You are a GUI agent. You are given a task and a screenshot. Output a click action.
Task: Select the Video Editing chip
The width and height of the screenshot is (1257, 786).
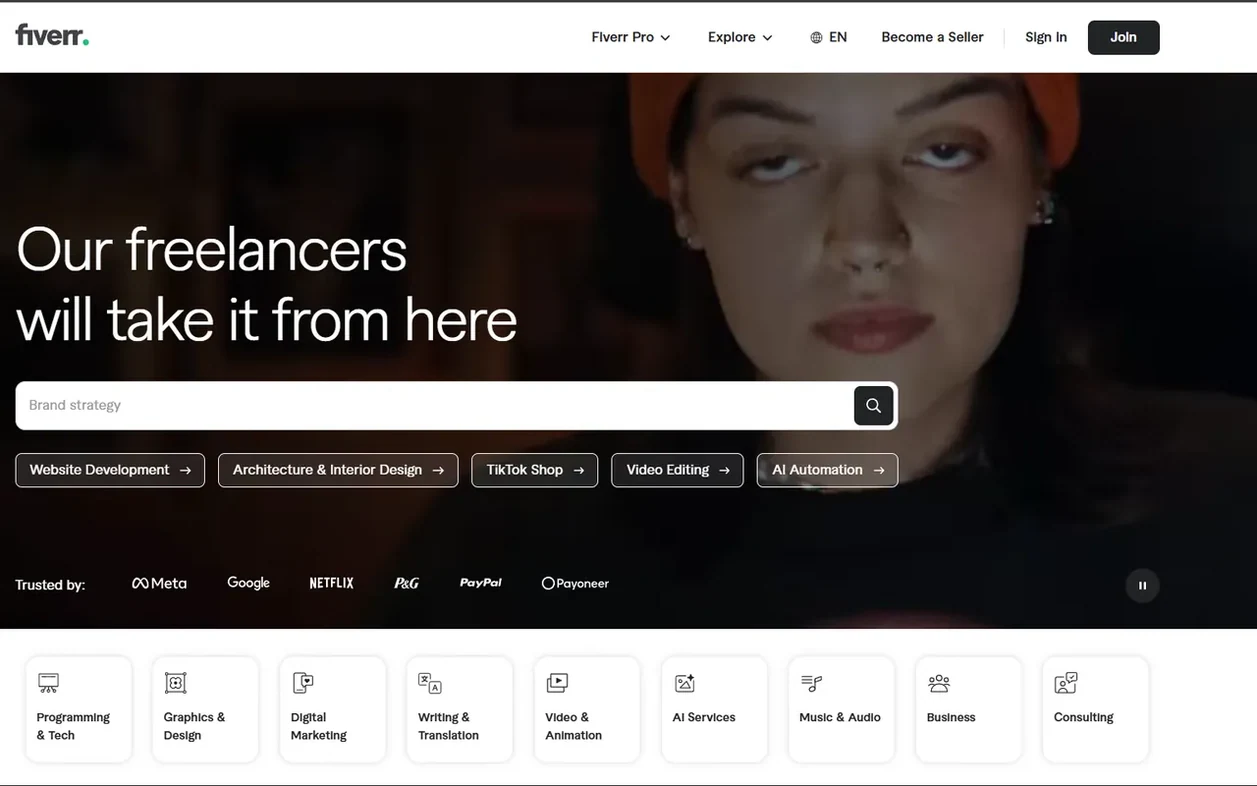point(677,470)
